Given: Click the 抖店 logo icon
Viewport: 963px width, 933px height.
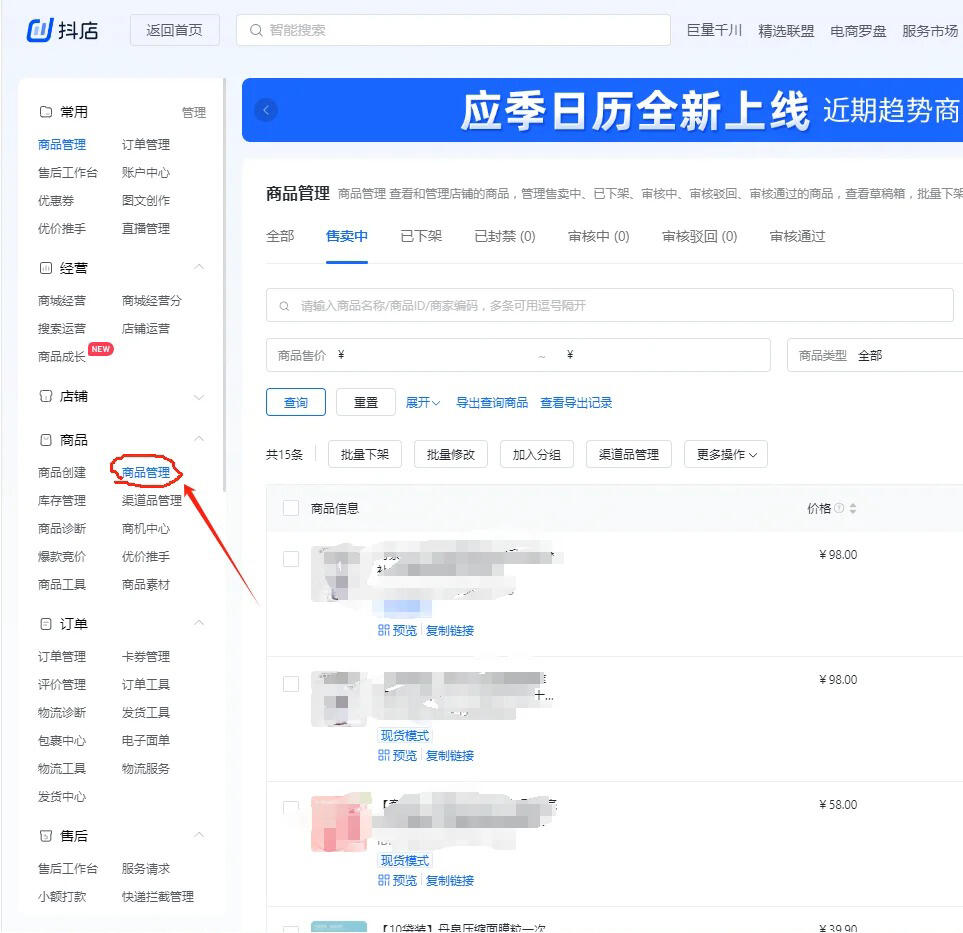Looking at the screenshot, I should click(40, 29).
